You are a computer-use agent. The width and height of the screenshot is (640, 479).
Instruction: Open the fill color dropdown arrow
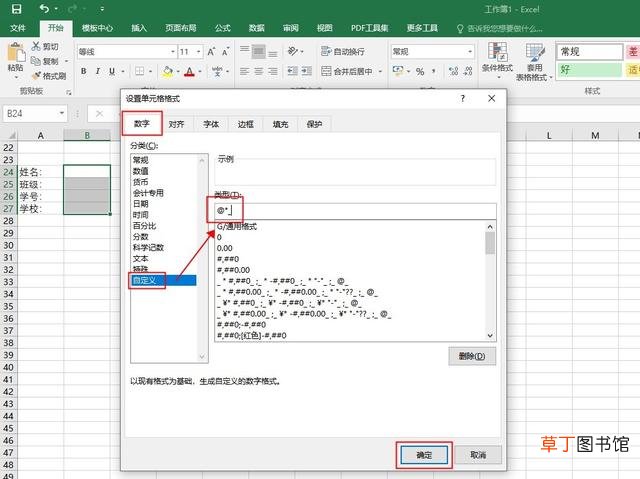(178, 72)
